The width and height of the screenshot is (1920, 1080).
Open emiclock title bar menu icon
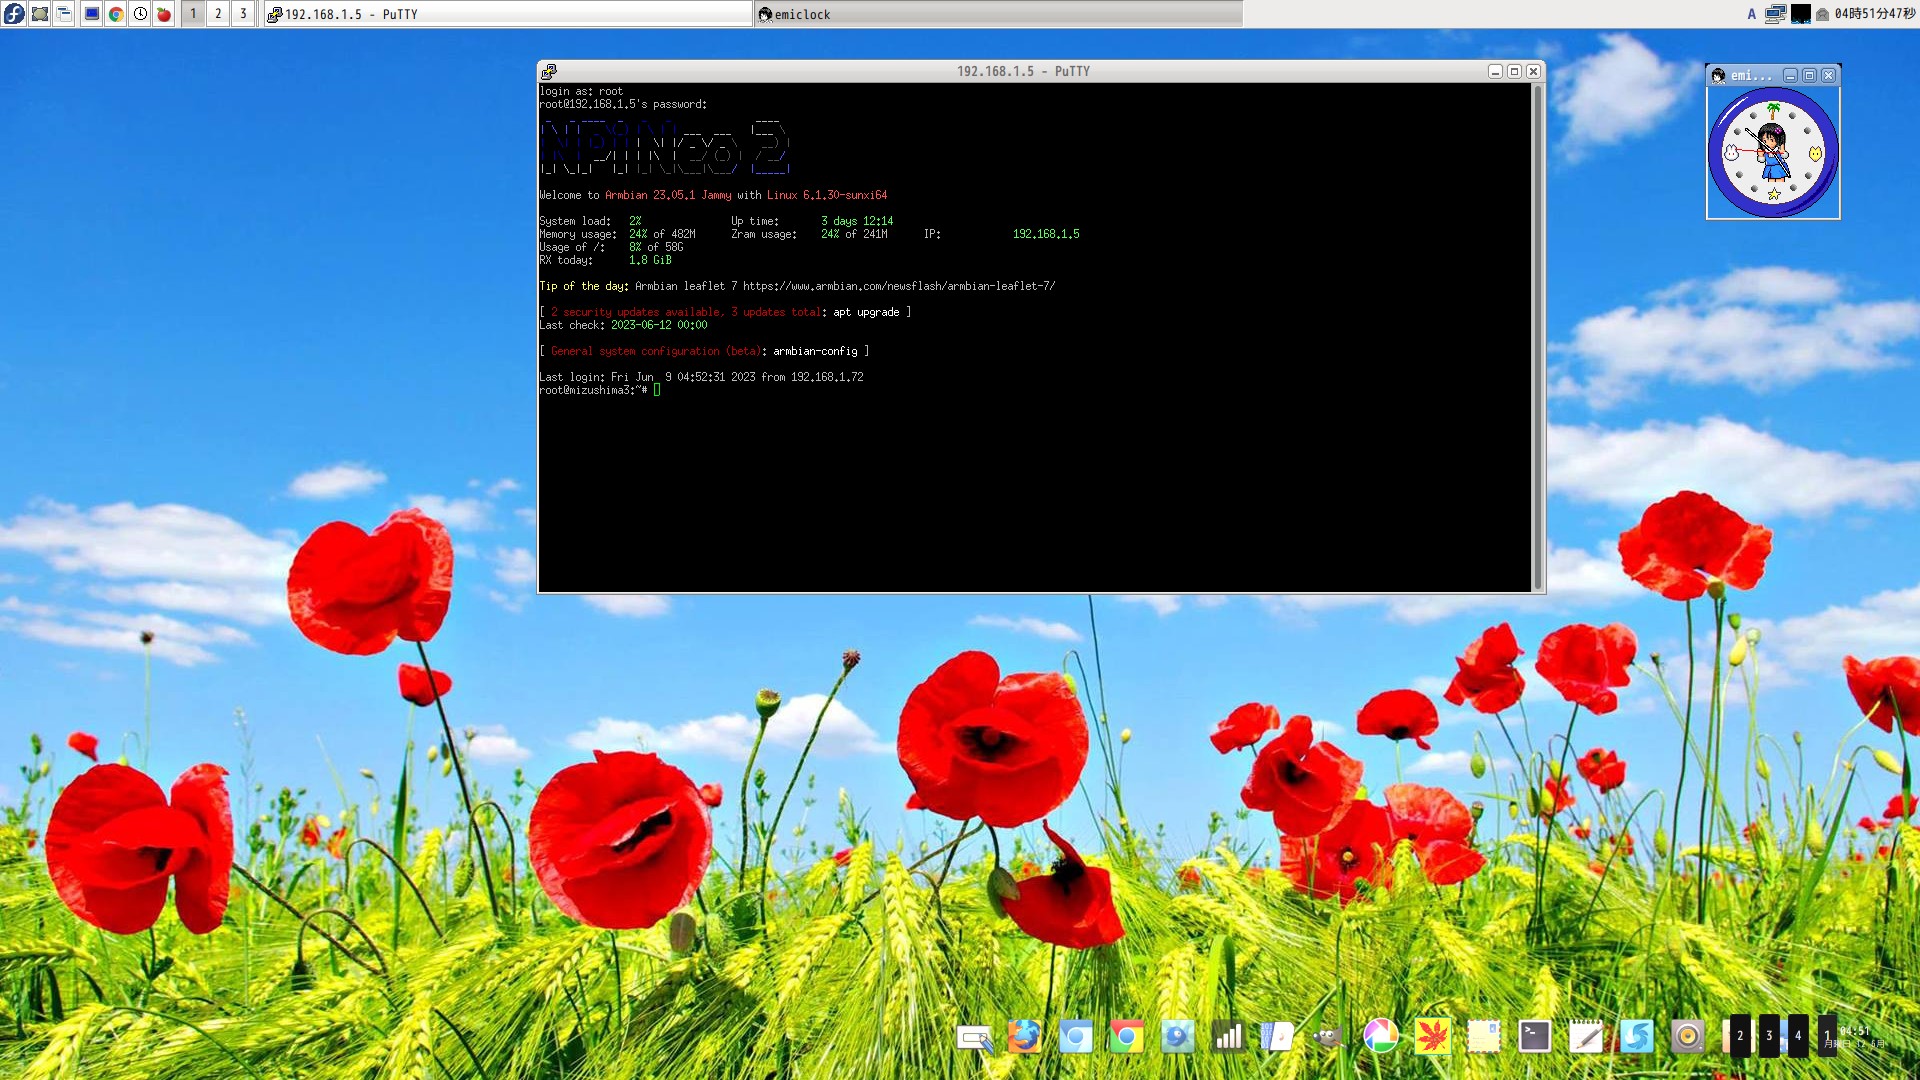[x=1718, y=75]
